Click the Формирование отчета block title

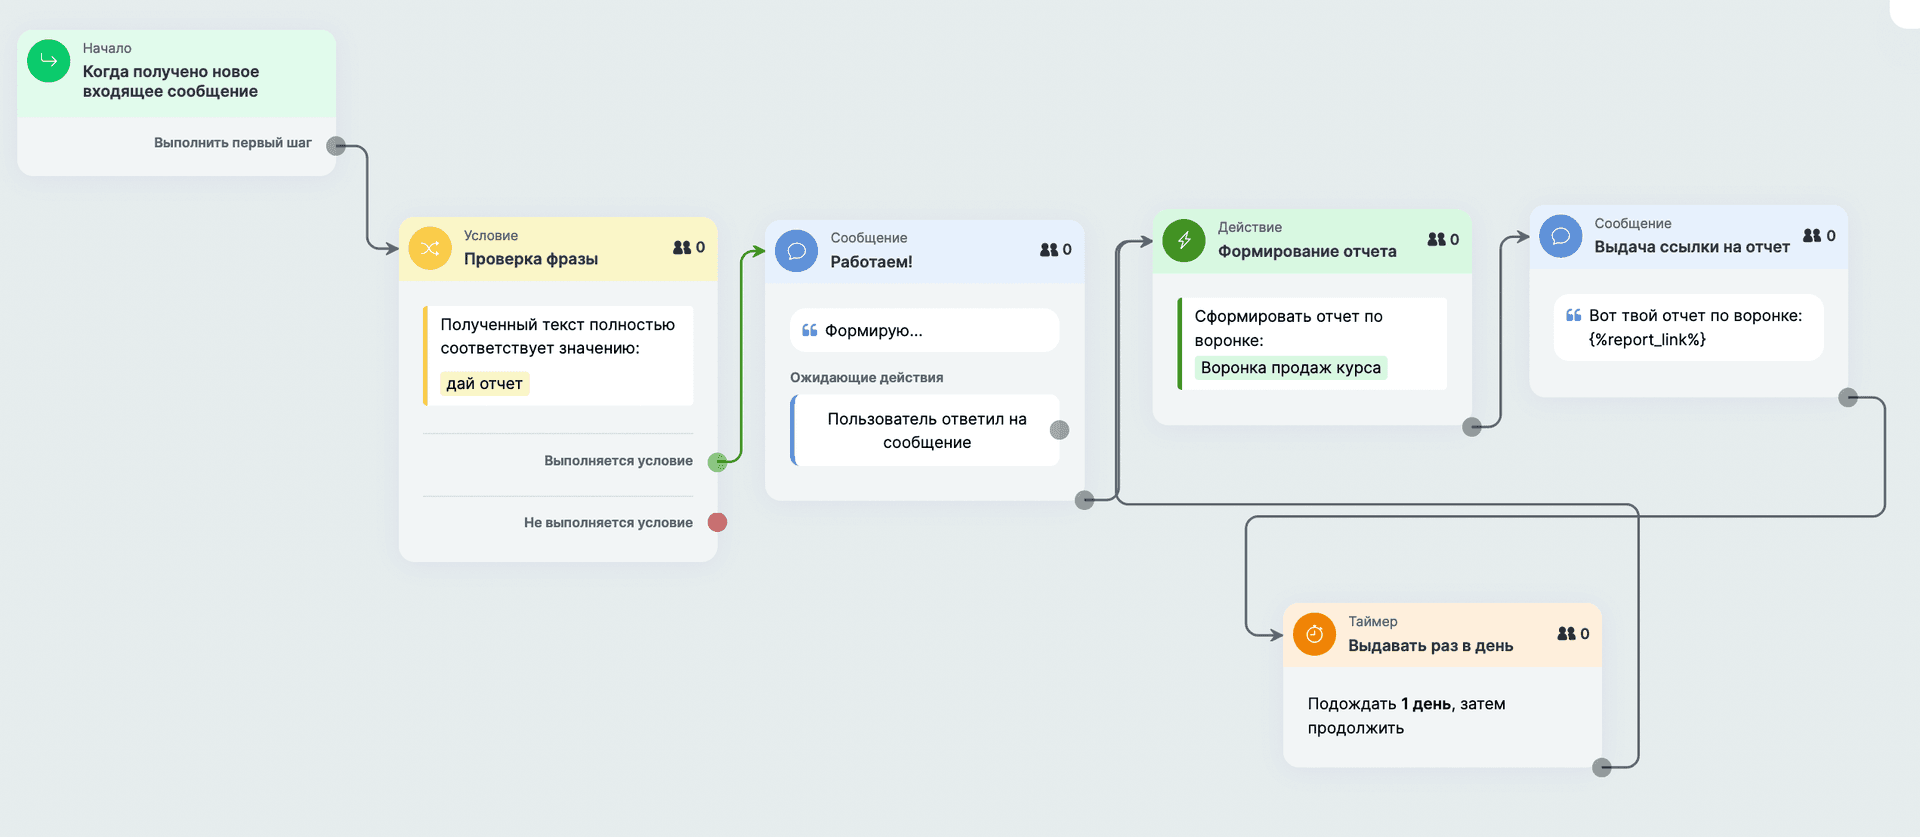click(x=1307, y=251)
